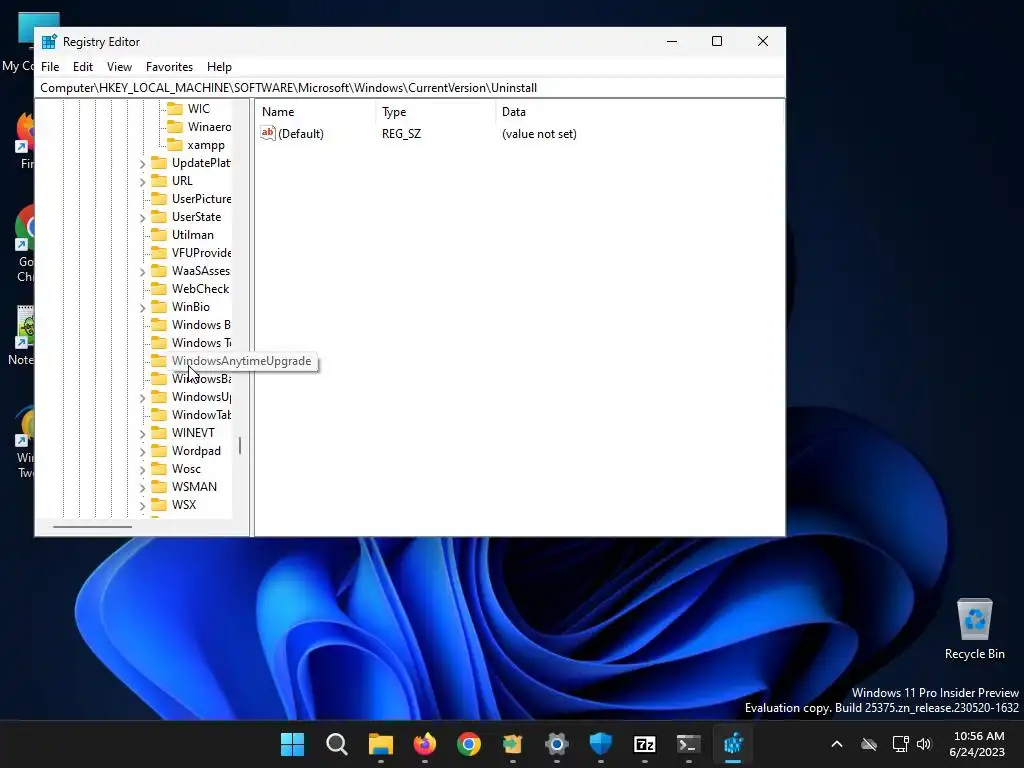This screenshot has height=768, width=1024.
Task: Open taskbar Search
Action: click(x=337, y=744)
